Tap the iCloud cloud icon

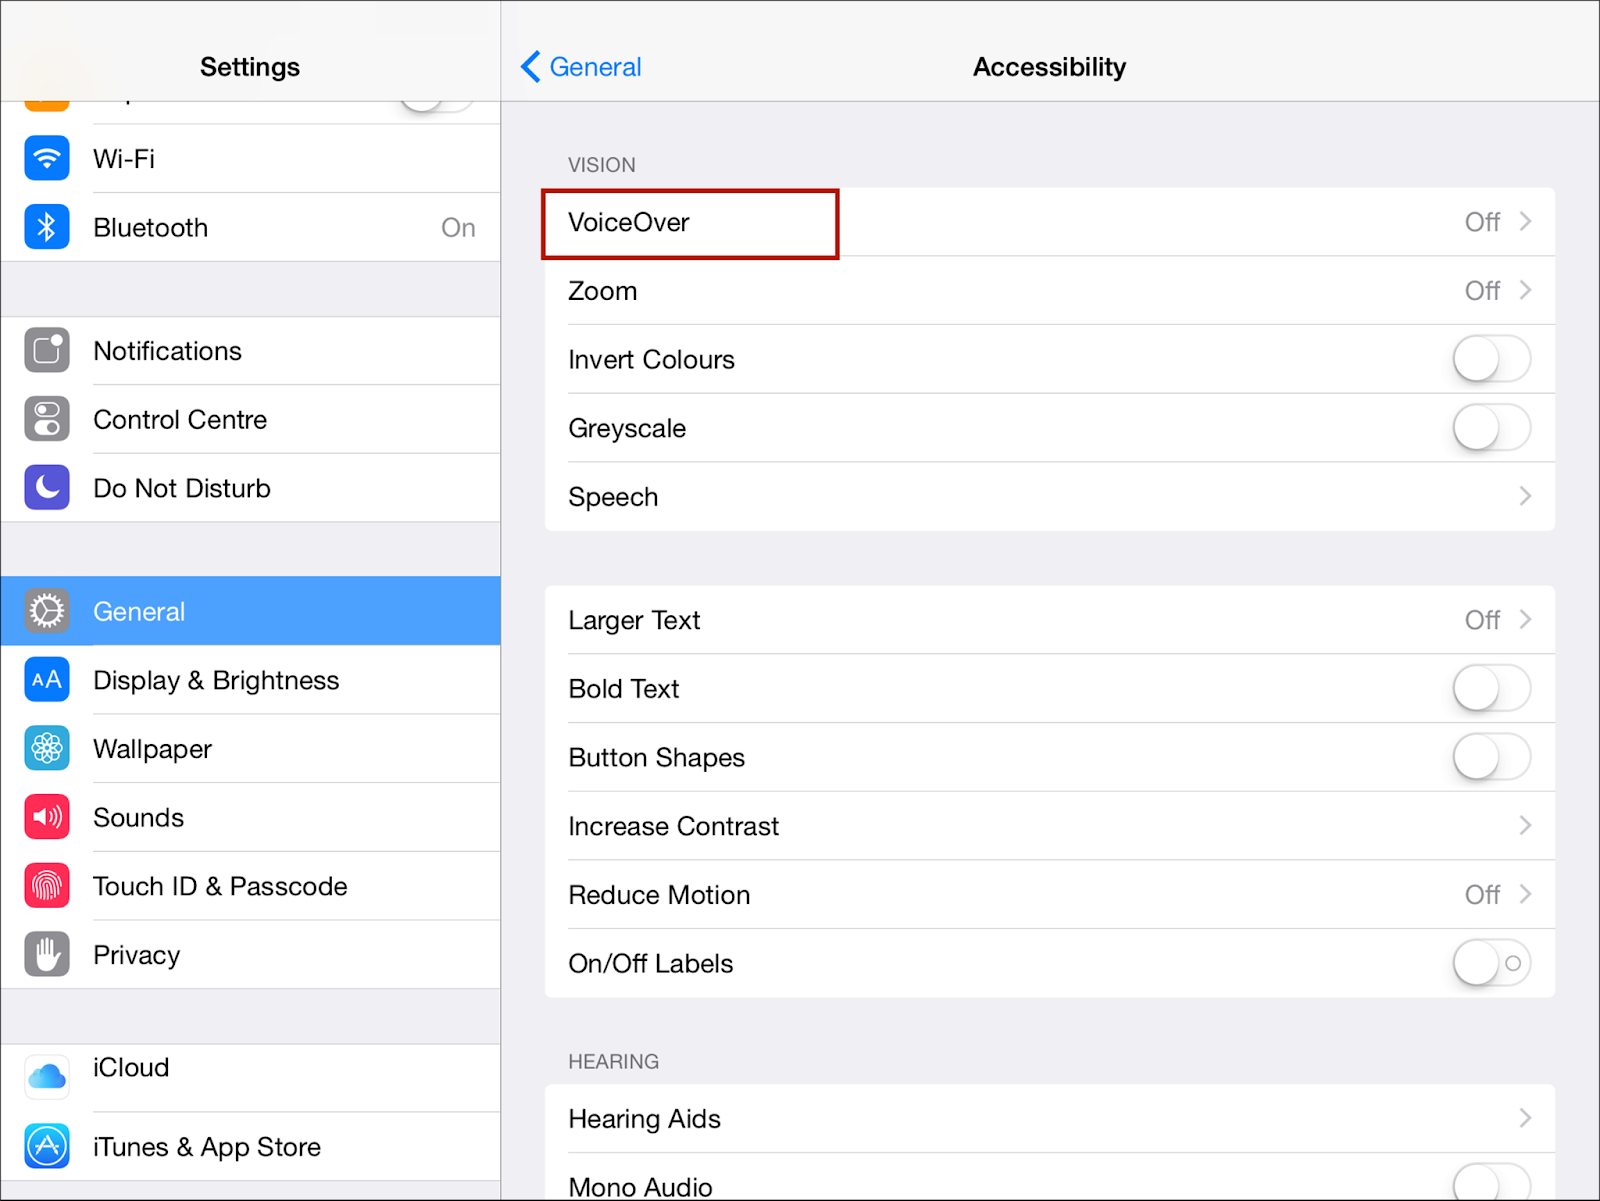click(47, 1077)
